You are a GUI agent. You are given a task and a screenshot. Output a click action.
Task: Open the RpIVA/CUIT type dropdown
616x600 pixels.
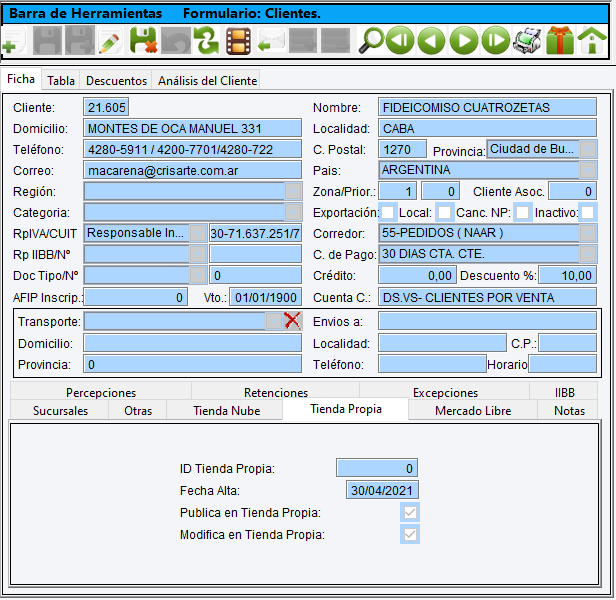click(x=198, y=233)
